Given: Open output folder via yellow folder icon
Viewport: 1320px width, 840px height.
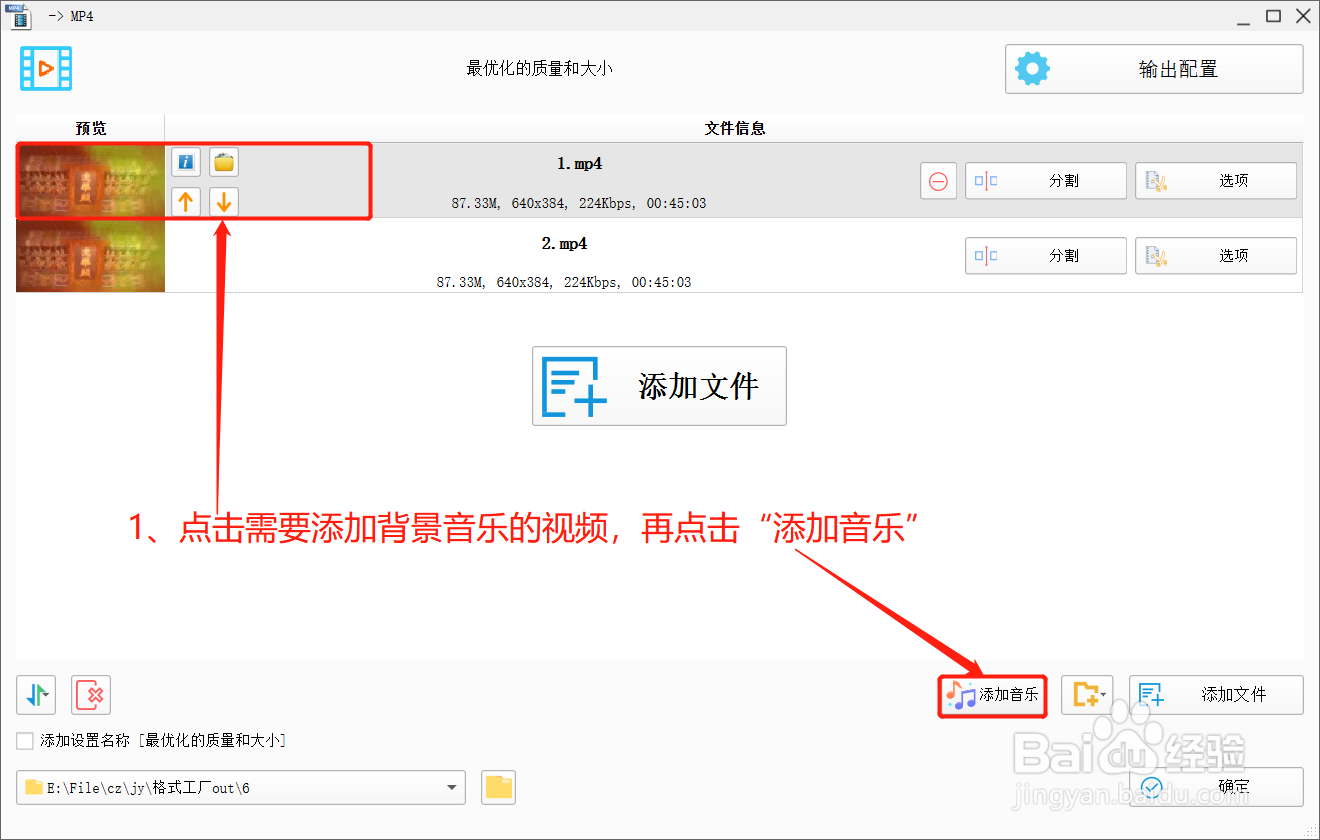Looking at the screenshot, I should (x=498, y=787).
